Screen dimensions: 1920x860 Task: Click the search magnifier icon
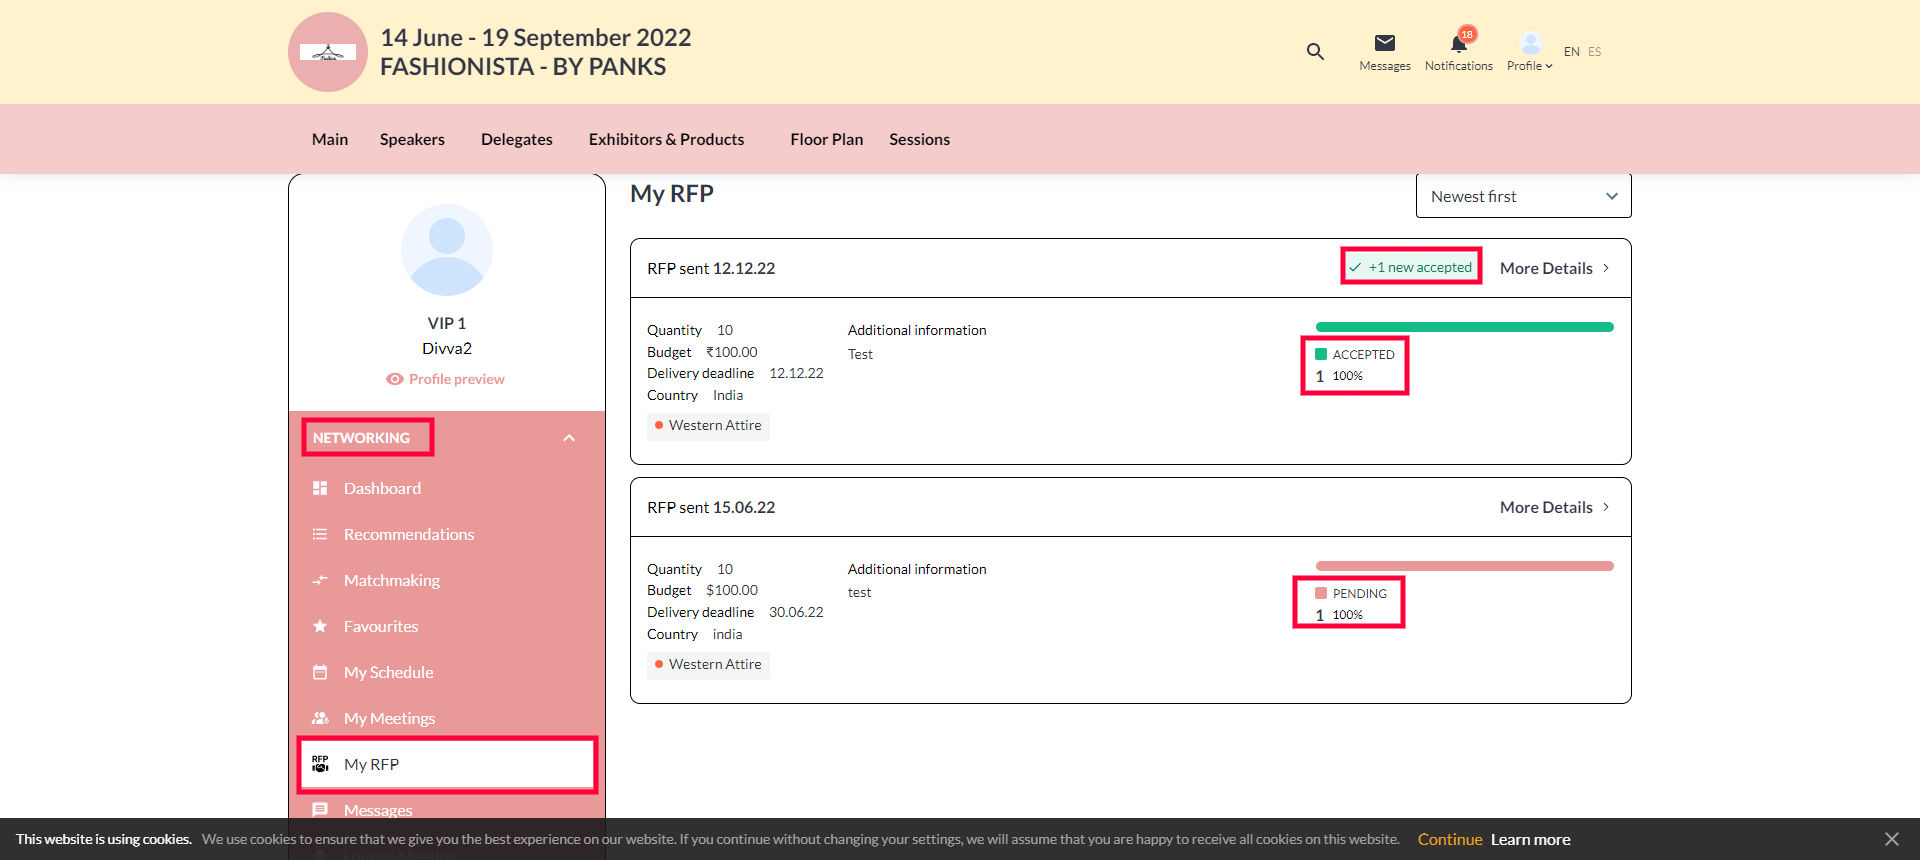pos(1315,51)
